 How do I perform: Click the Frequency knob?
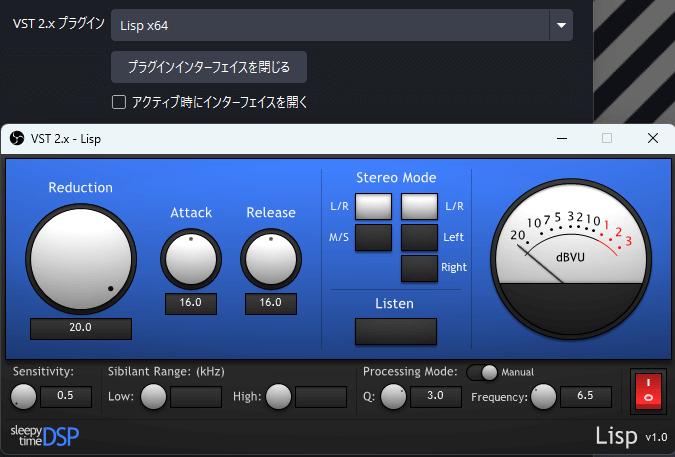pos(543,397)
